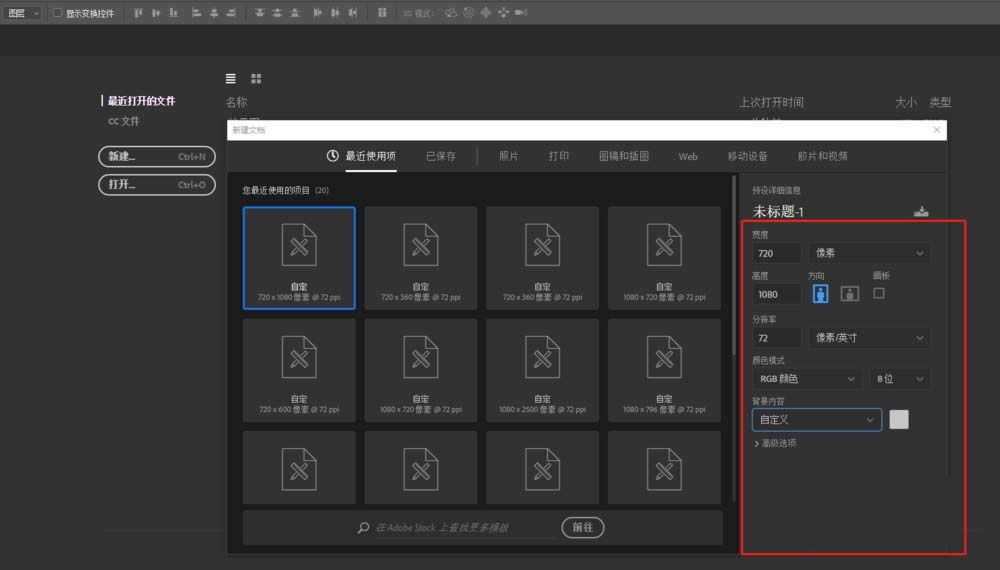
Task: Click the background color swatch
Action: 899,420
